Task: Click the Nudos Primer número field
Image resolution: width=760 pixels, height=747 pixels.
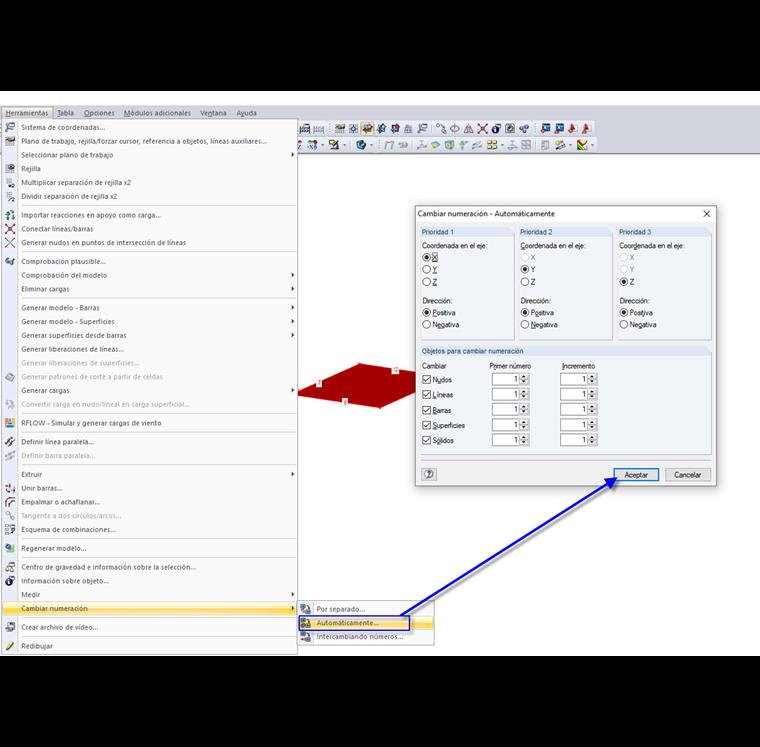Action: click(x=506, y=379)
